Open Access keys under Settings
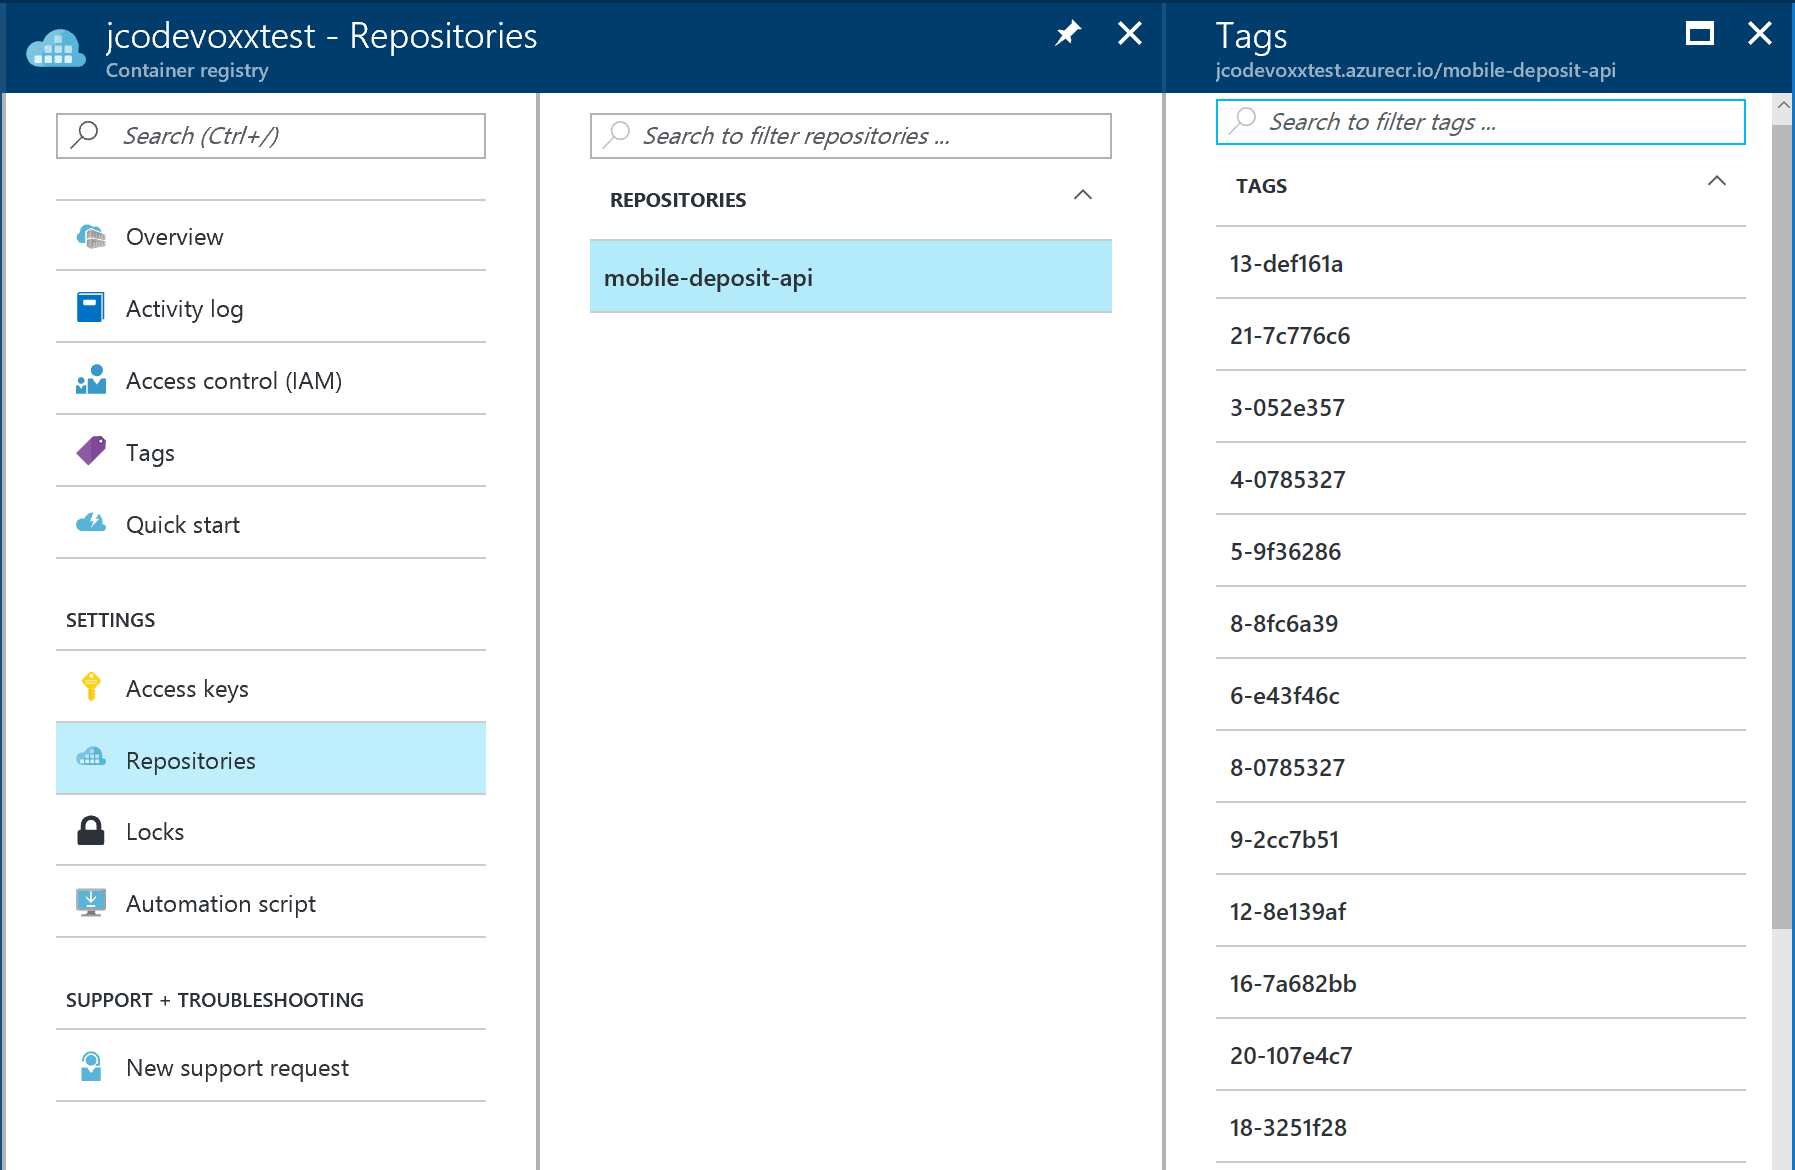Viewport: 1795px width, 1170px height. tap(271, 689)
